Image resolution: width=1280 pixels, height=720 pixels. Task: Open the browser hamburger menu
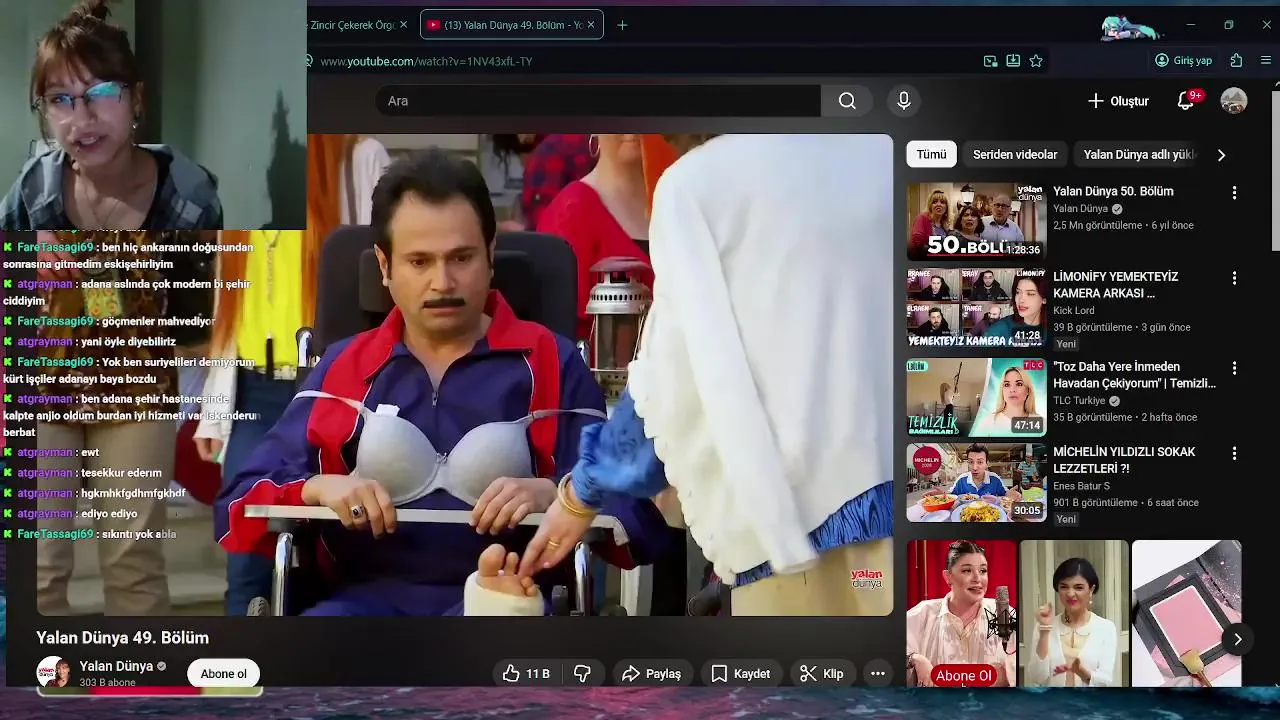pyautogui.click(x=1266, y=60)
